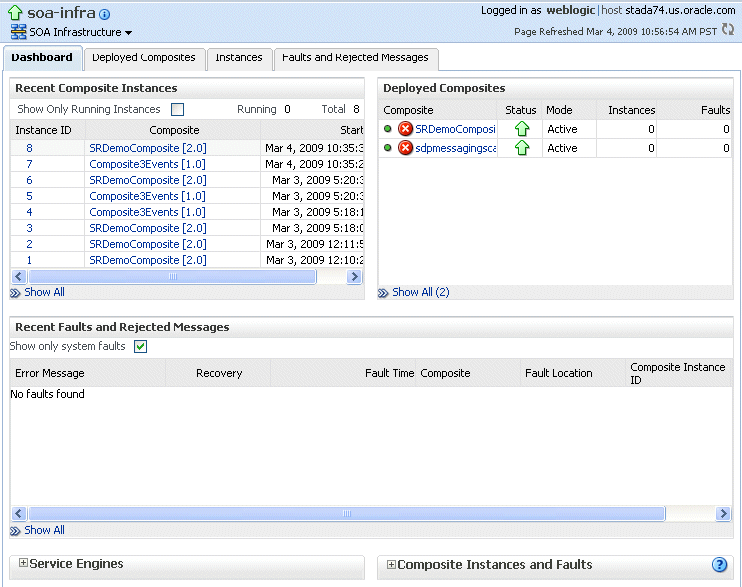Click the Recovery column header
This screenshot has height=587, width=742.
click(219, 374)
